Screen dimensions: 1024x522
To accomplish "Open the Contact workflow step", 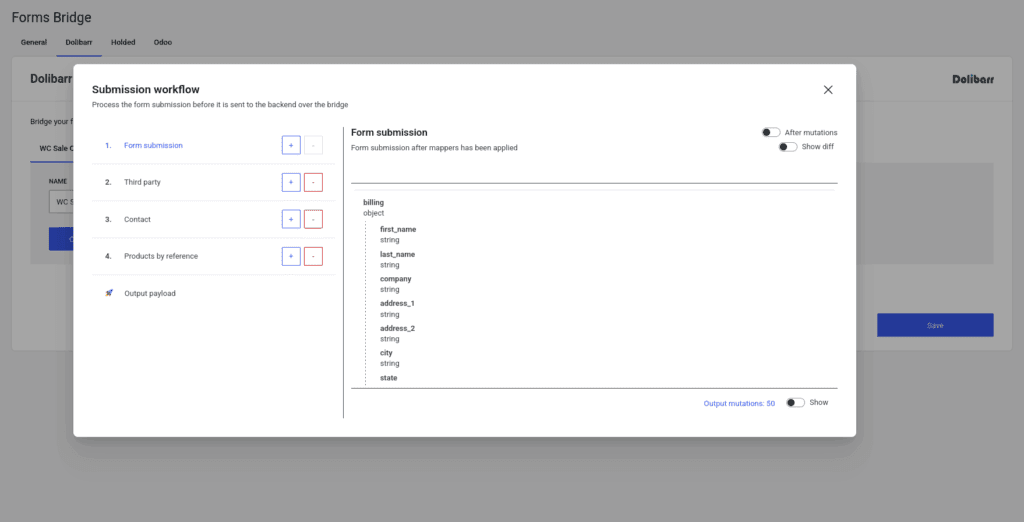I will [x=137, y=220].
